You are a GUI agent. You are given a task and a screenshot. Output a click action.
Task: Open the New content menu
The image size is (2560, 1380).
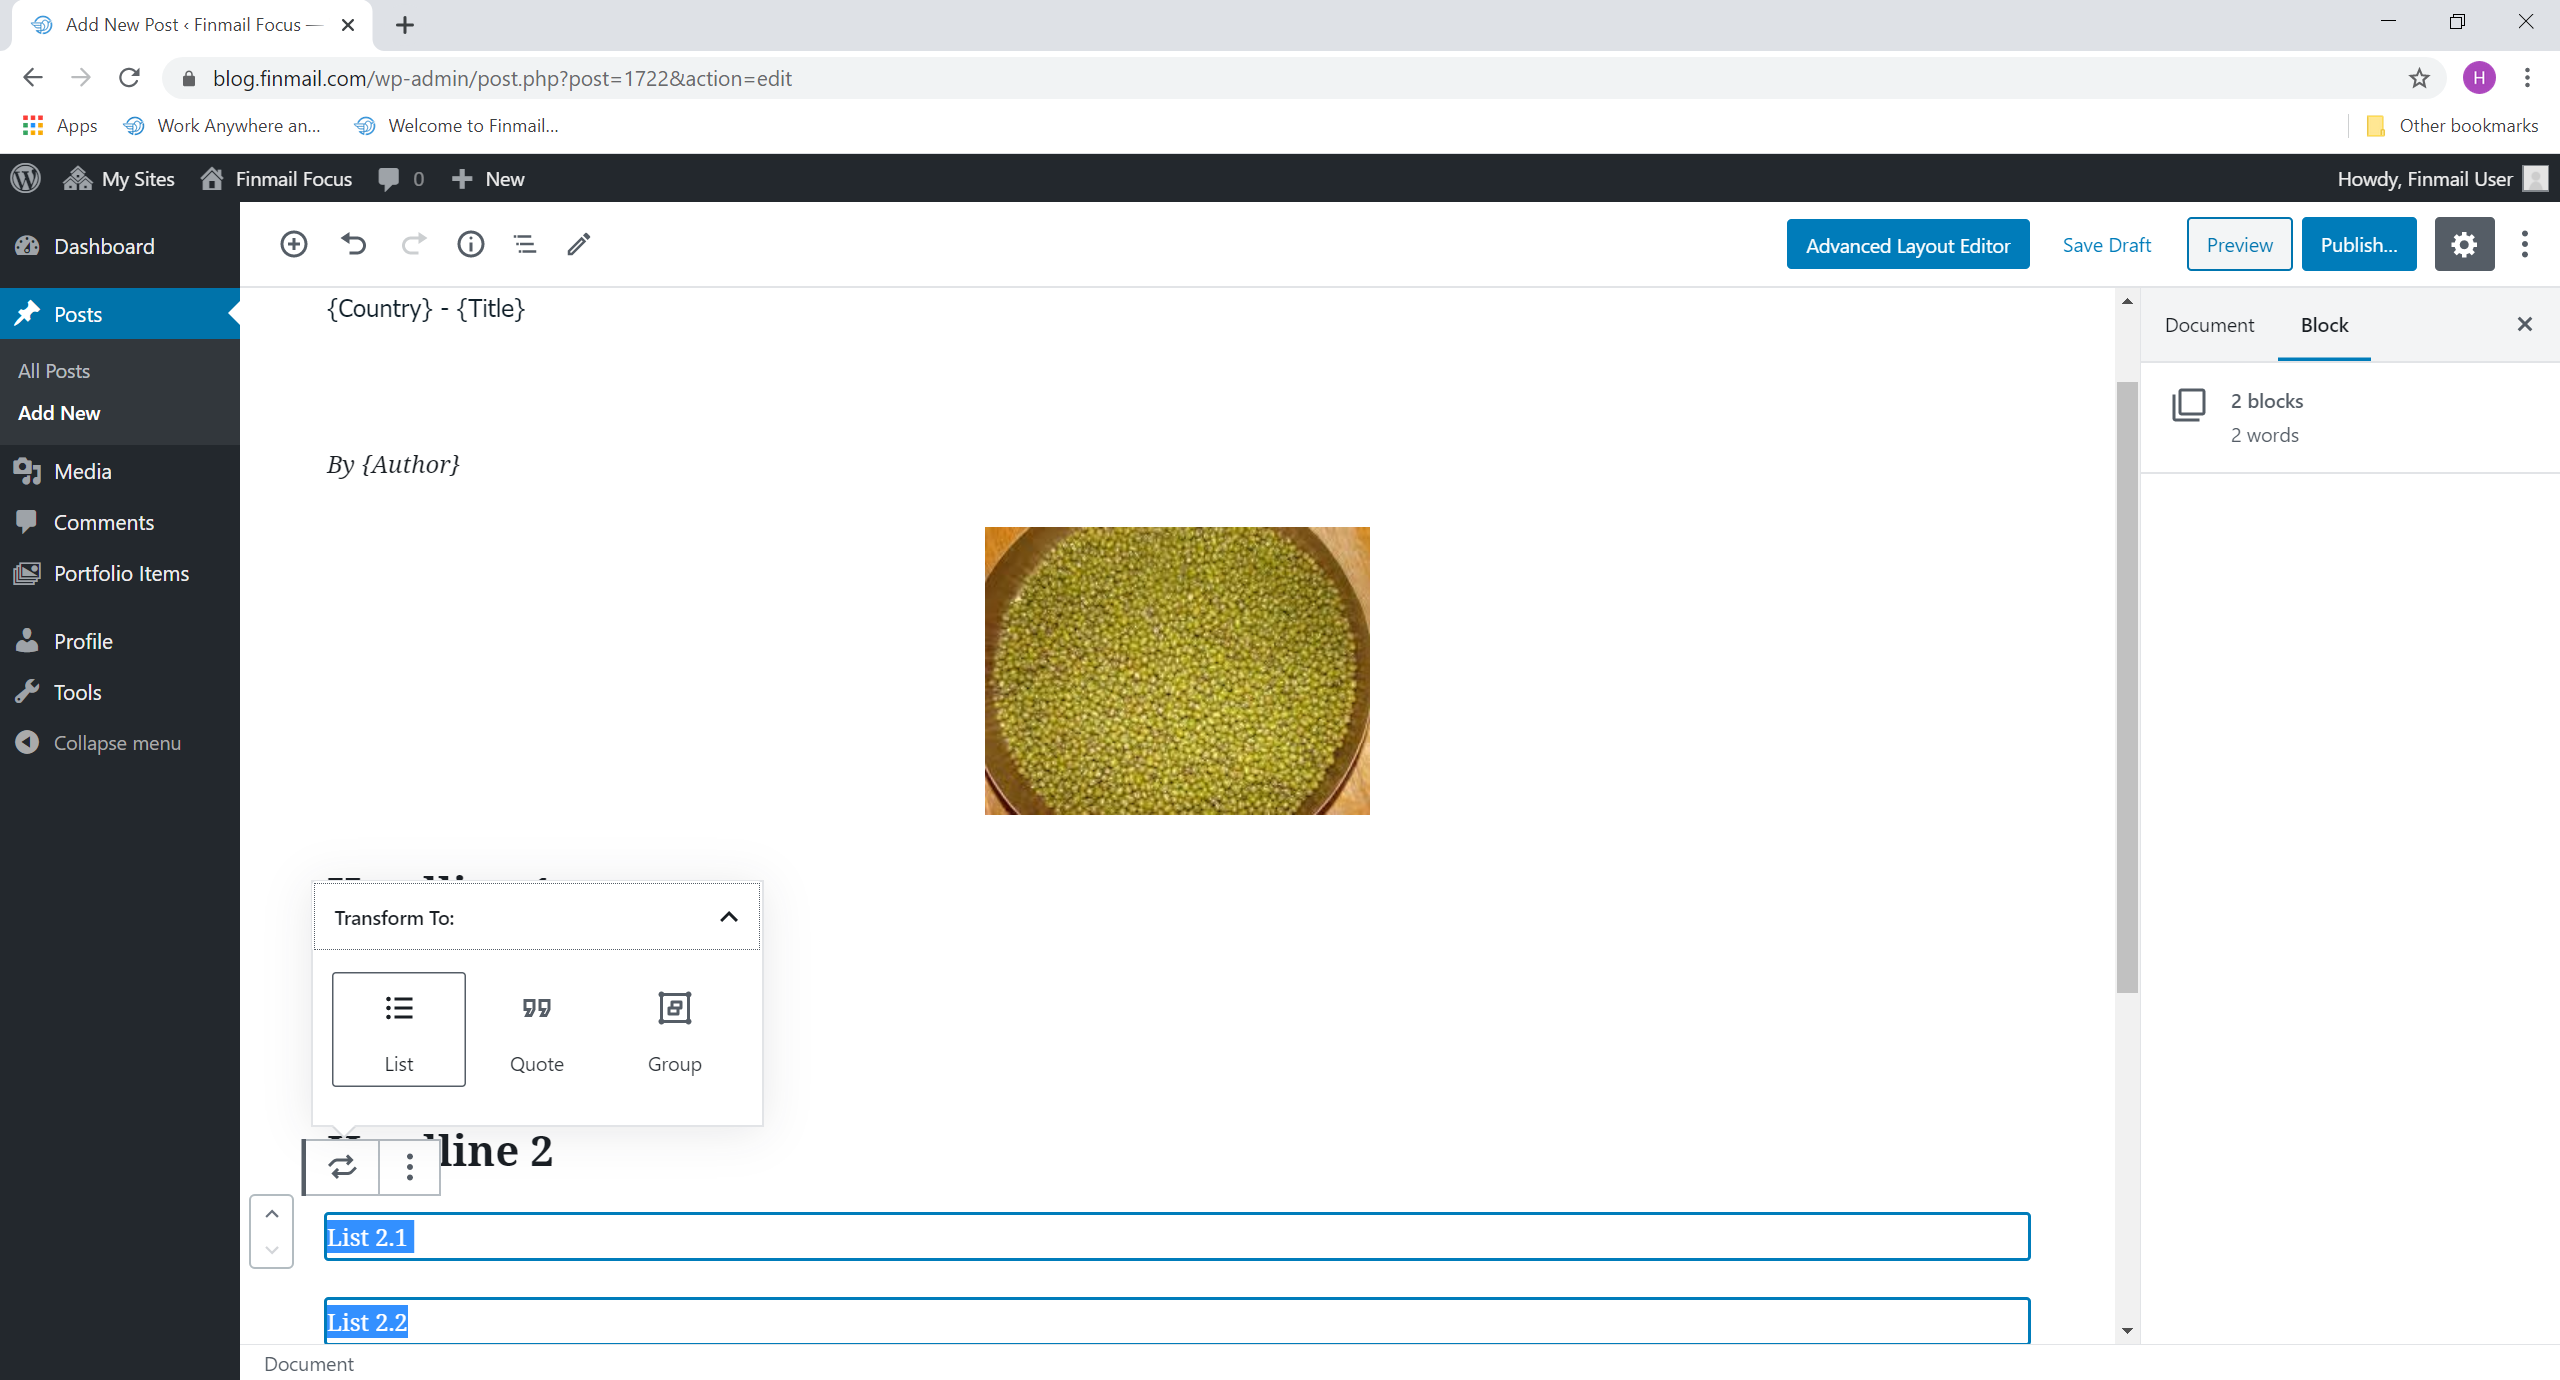488,179
